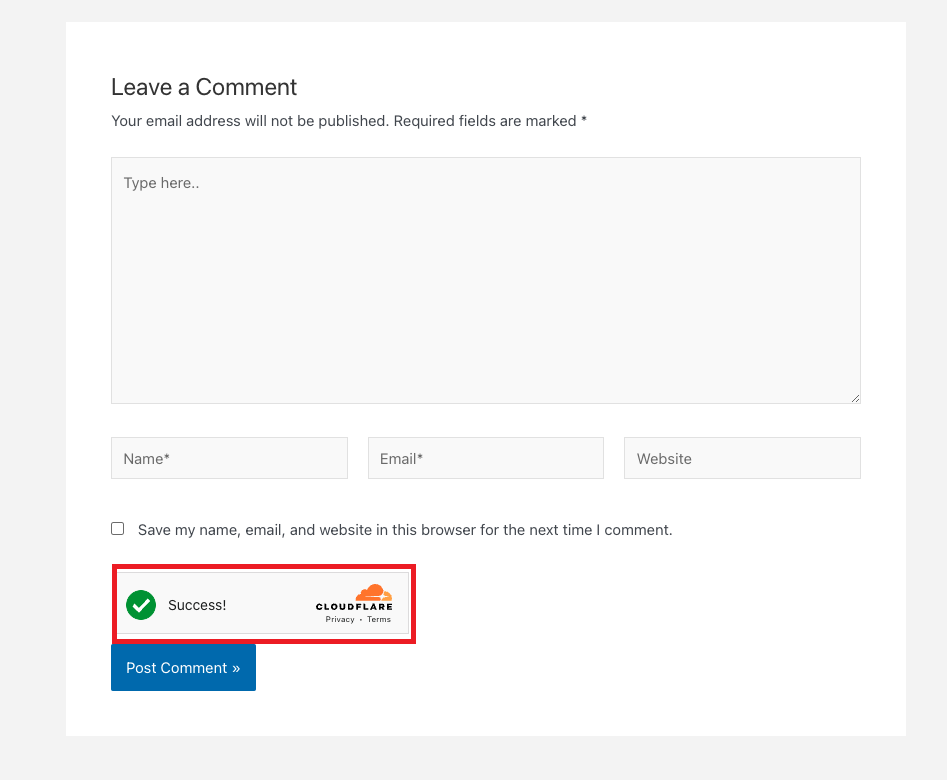This screenshot has height=780, width=947.
Task: Click the 'Success!' status text
Action: tap(197, 605)
